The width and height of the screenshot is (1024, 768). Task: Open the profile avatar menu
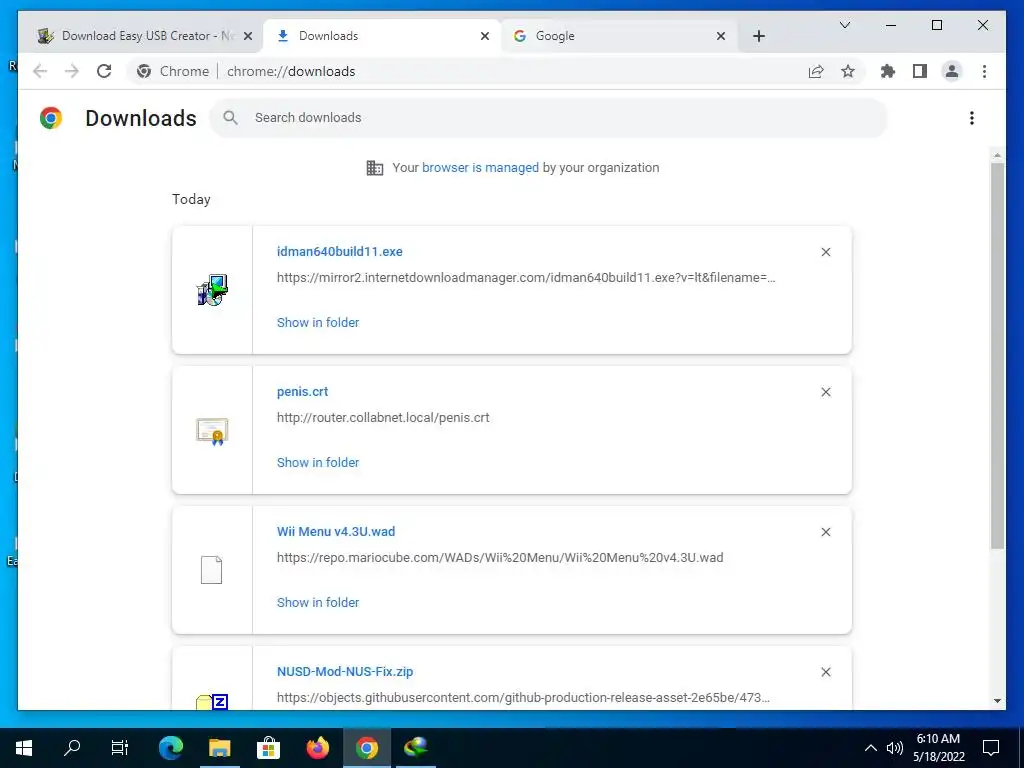[x=952, y=71]
